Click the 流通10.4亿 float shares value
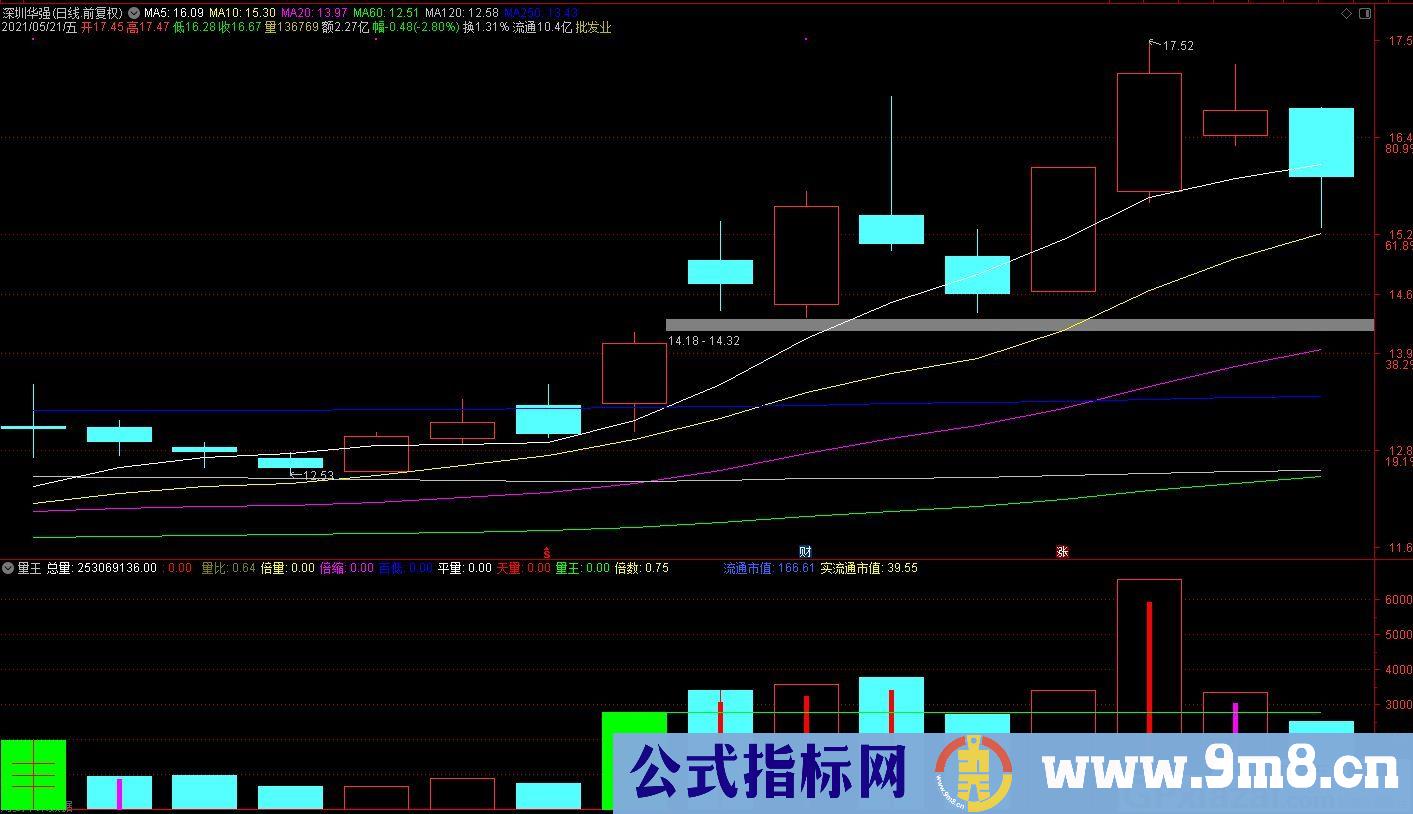Screen dimensions: 1413x814 pyautogui.click(x=542, y=28)
